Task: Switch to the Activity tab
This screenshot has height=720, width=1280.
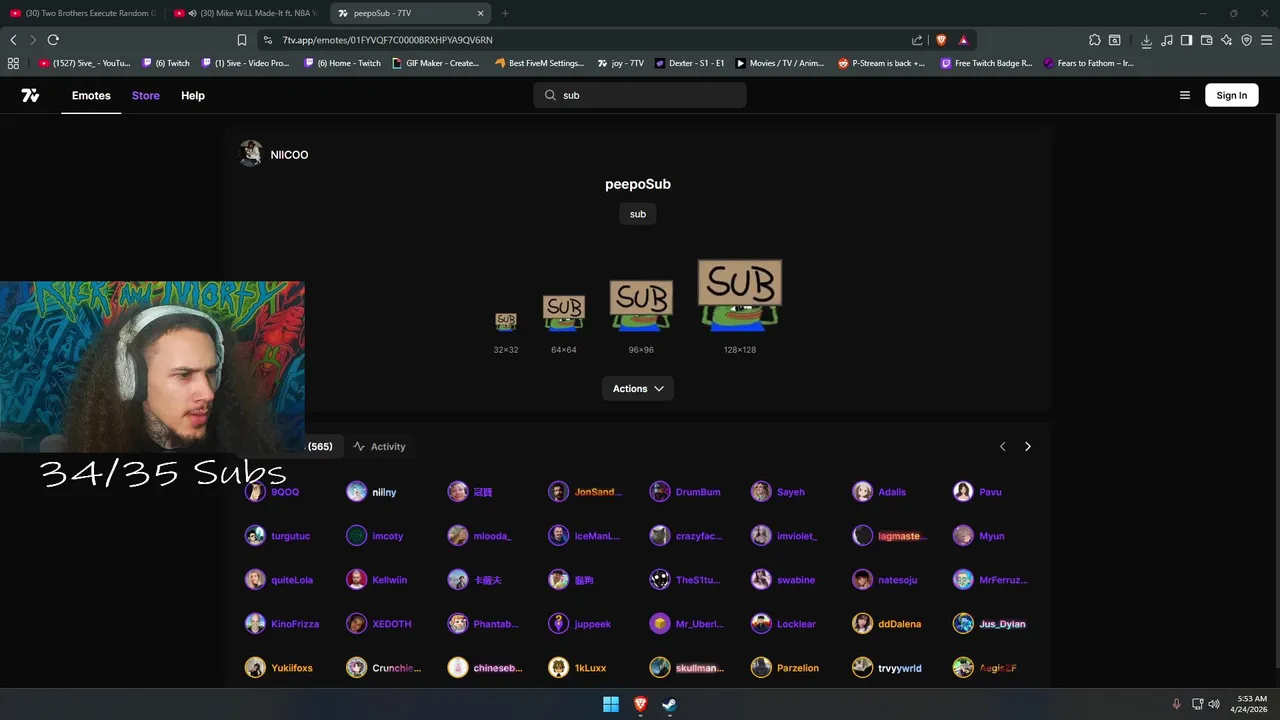Action: coord(379,447)
